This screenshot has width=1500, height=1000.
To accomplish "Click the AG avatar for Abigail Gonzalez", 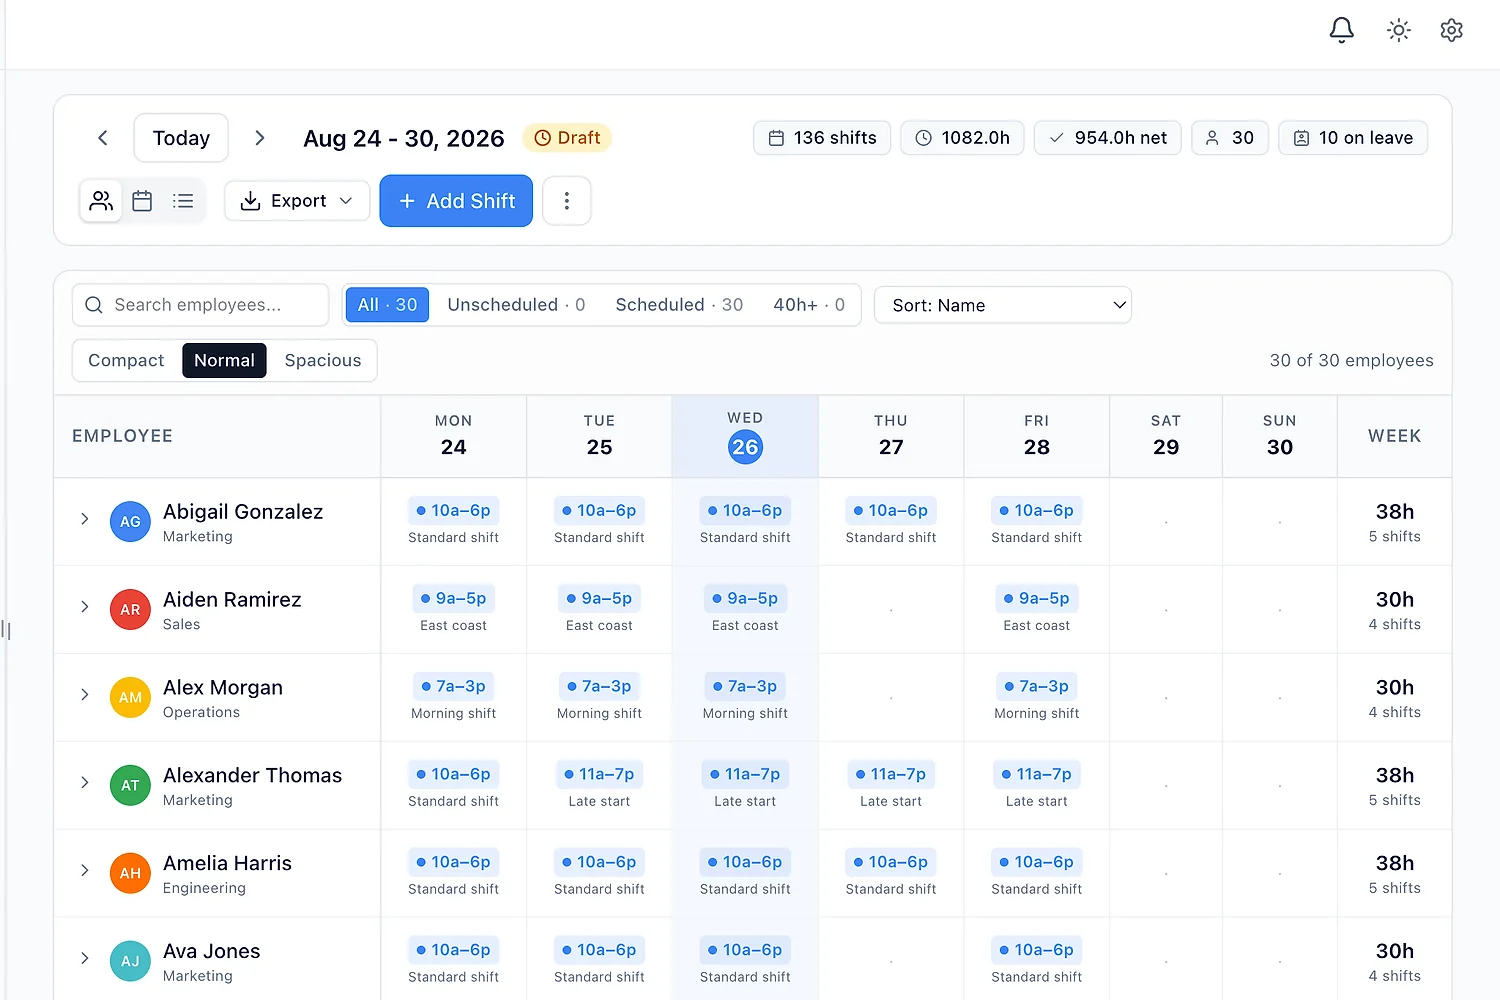I will tap(130, 522).
